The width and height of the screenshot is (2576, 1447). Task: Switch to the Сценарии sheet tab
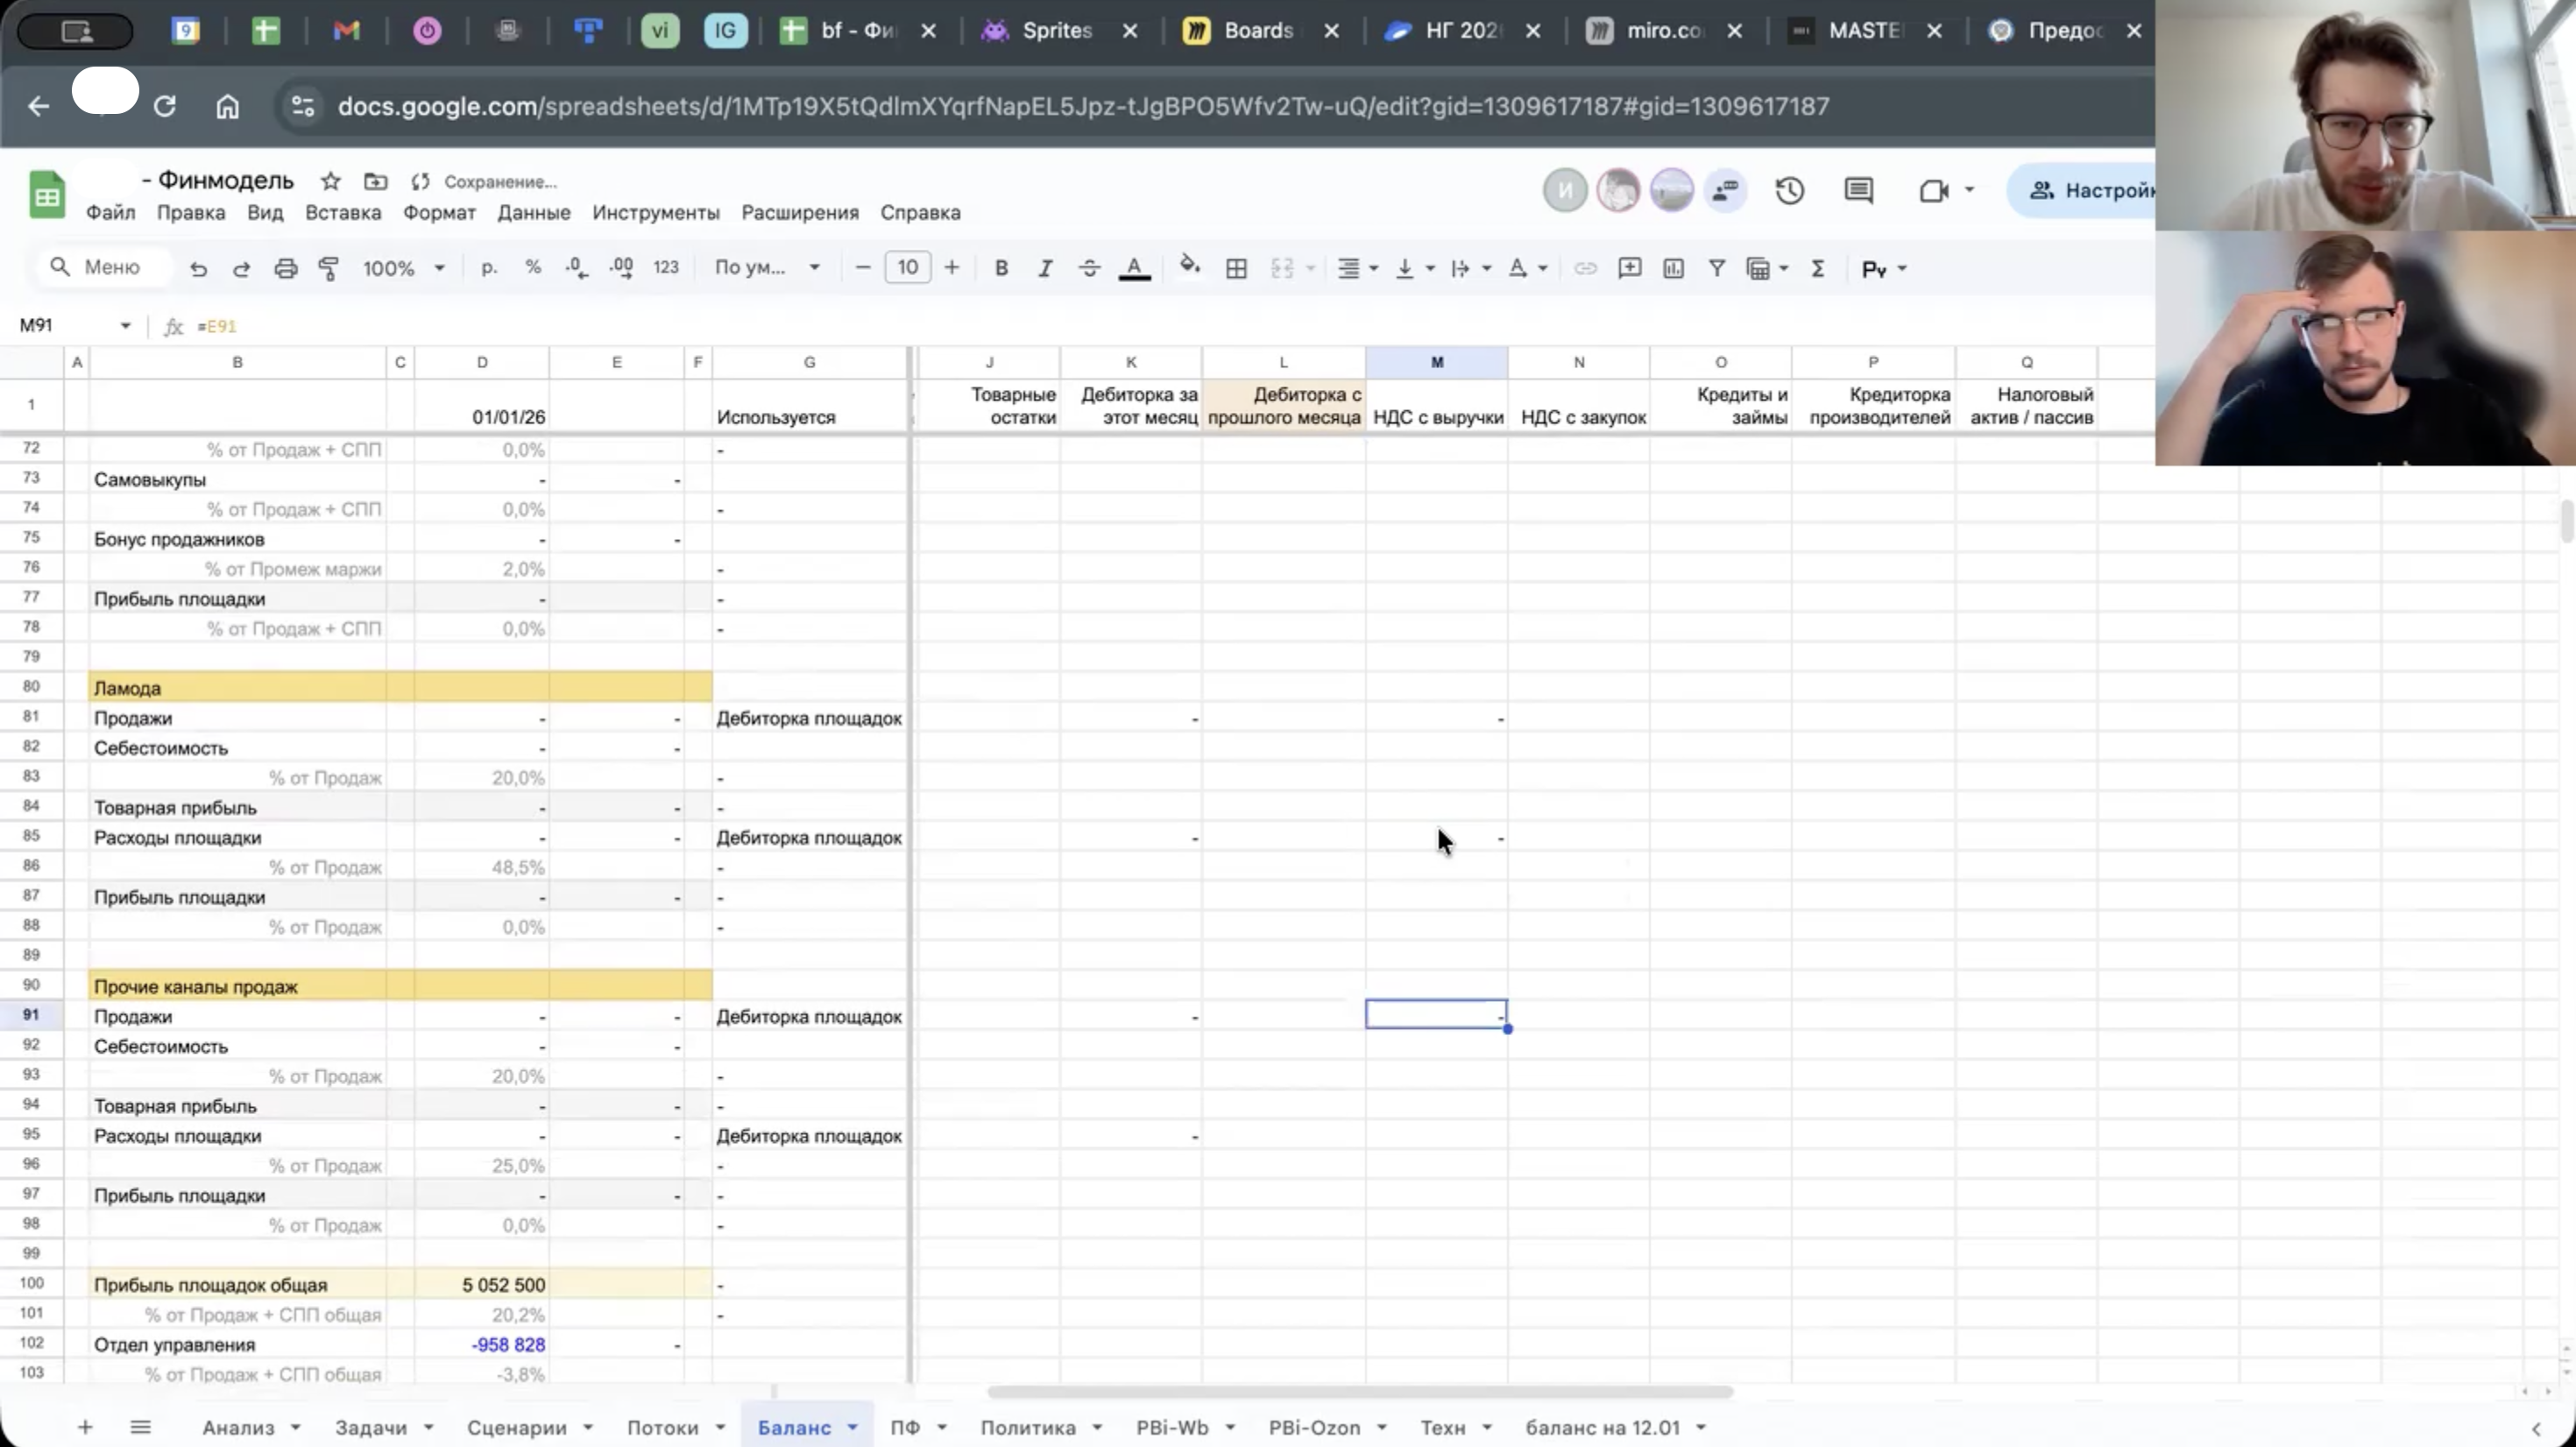[x=516, y=1428]
